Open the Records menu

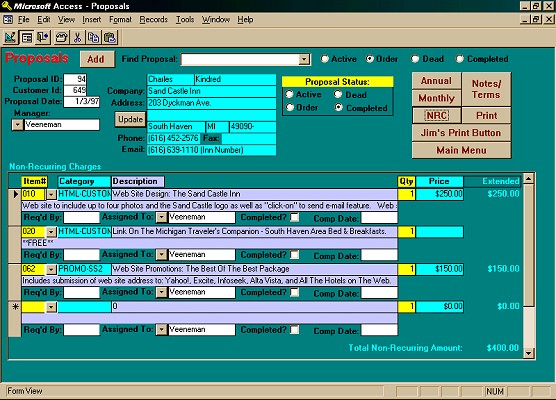(x=154, y=20)
